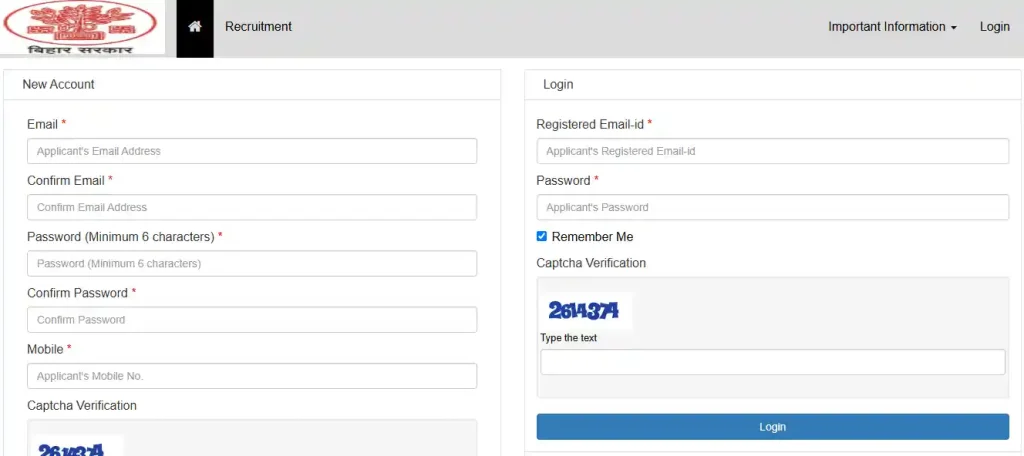Click the blue Login button
This screenshot has height=456, width=1024.
[773, 427]
